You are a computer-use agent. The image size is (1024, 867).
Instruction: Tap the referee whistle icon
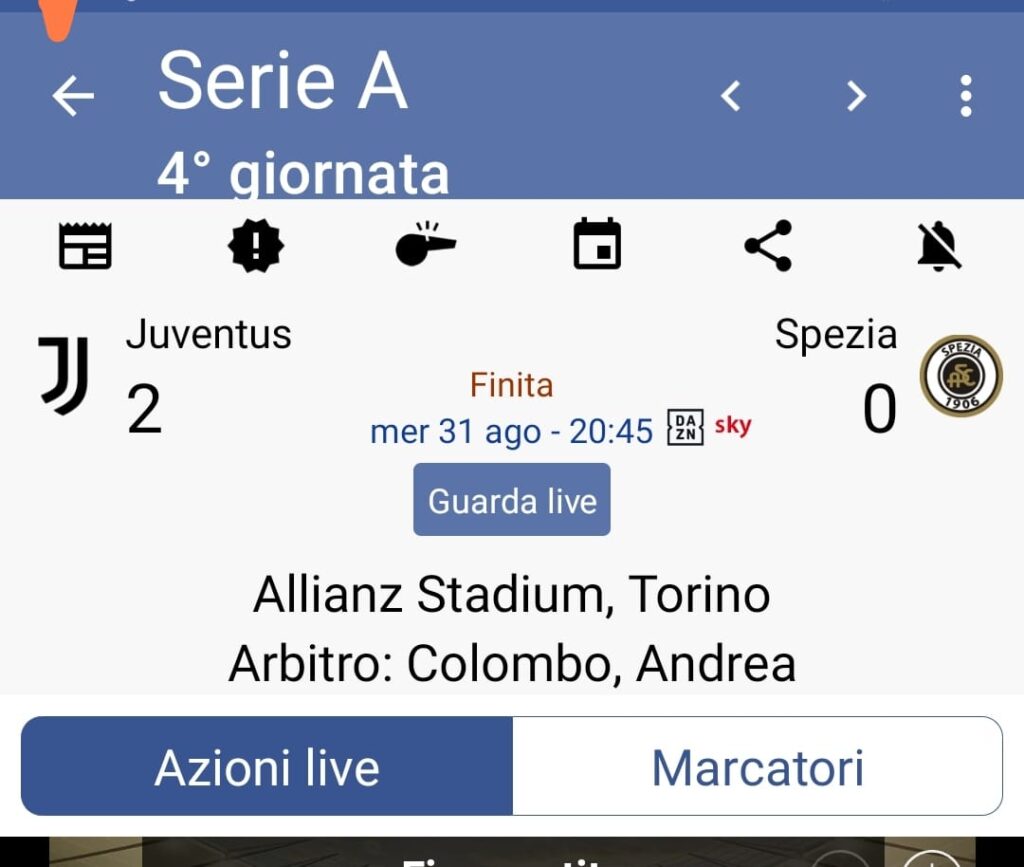pyautogui.click(x=425, y=245)
